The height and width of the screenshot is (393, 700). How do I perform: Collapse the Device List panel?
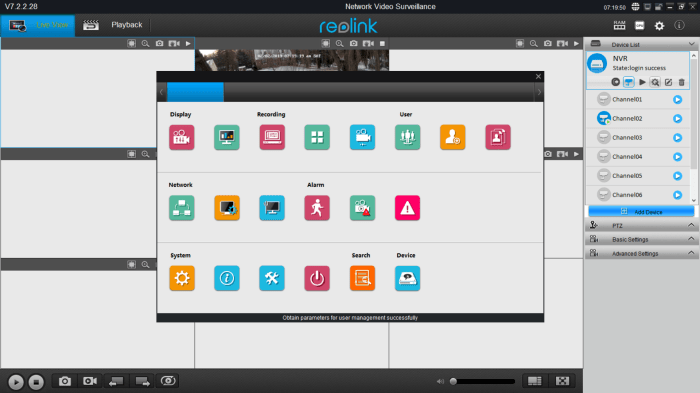pos(692,44)
